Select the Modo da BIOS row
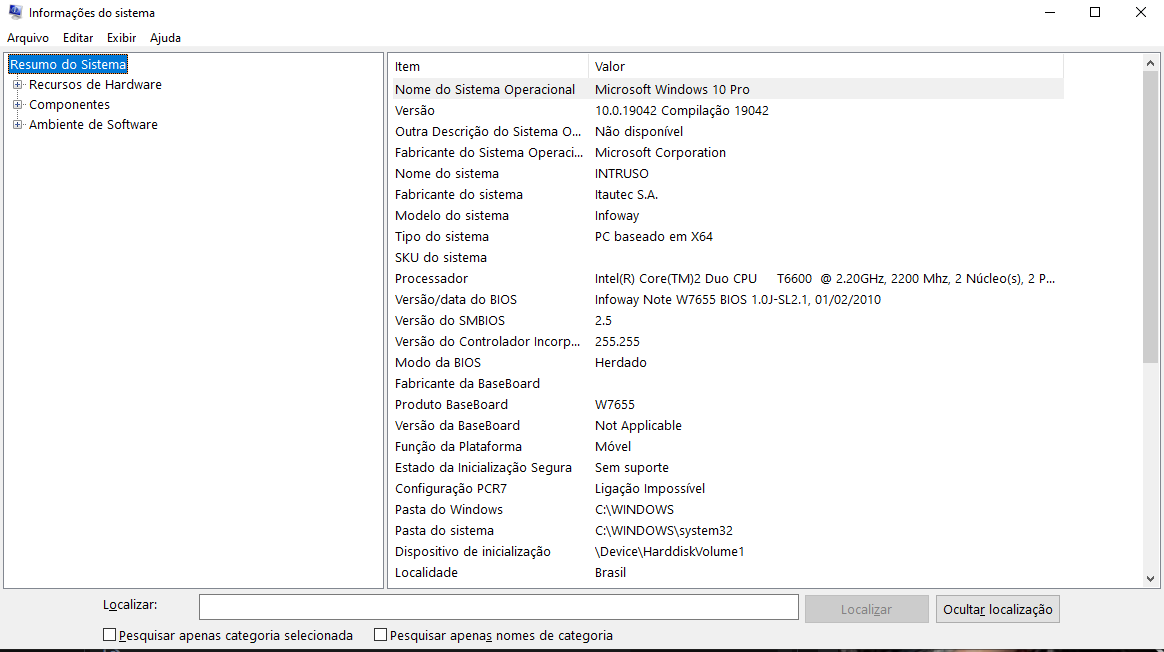The width and height of the screenshot is (1164, 652). pos(728,362)
